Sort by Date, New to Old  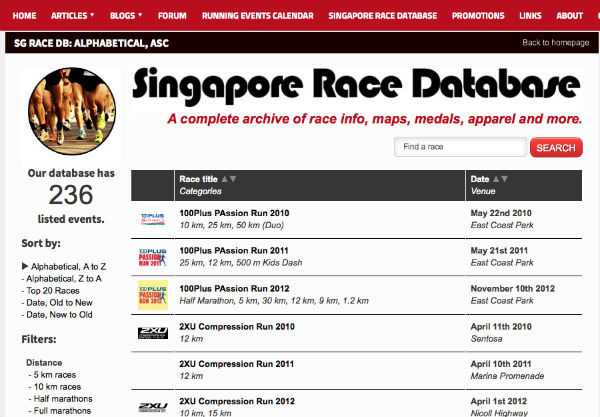pyautogui.click(x=59, y=314)
